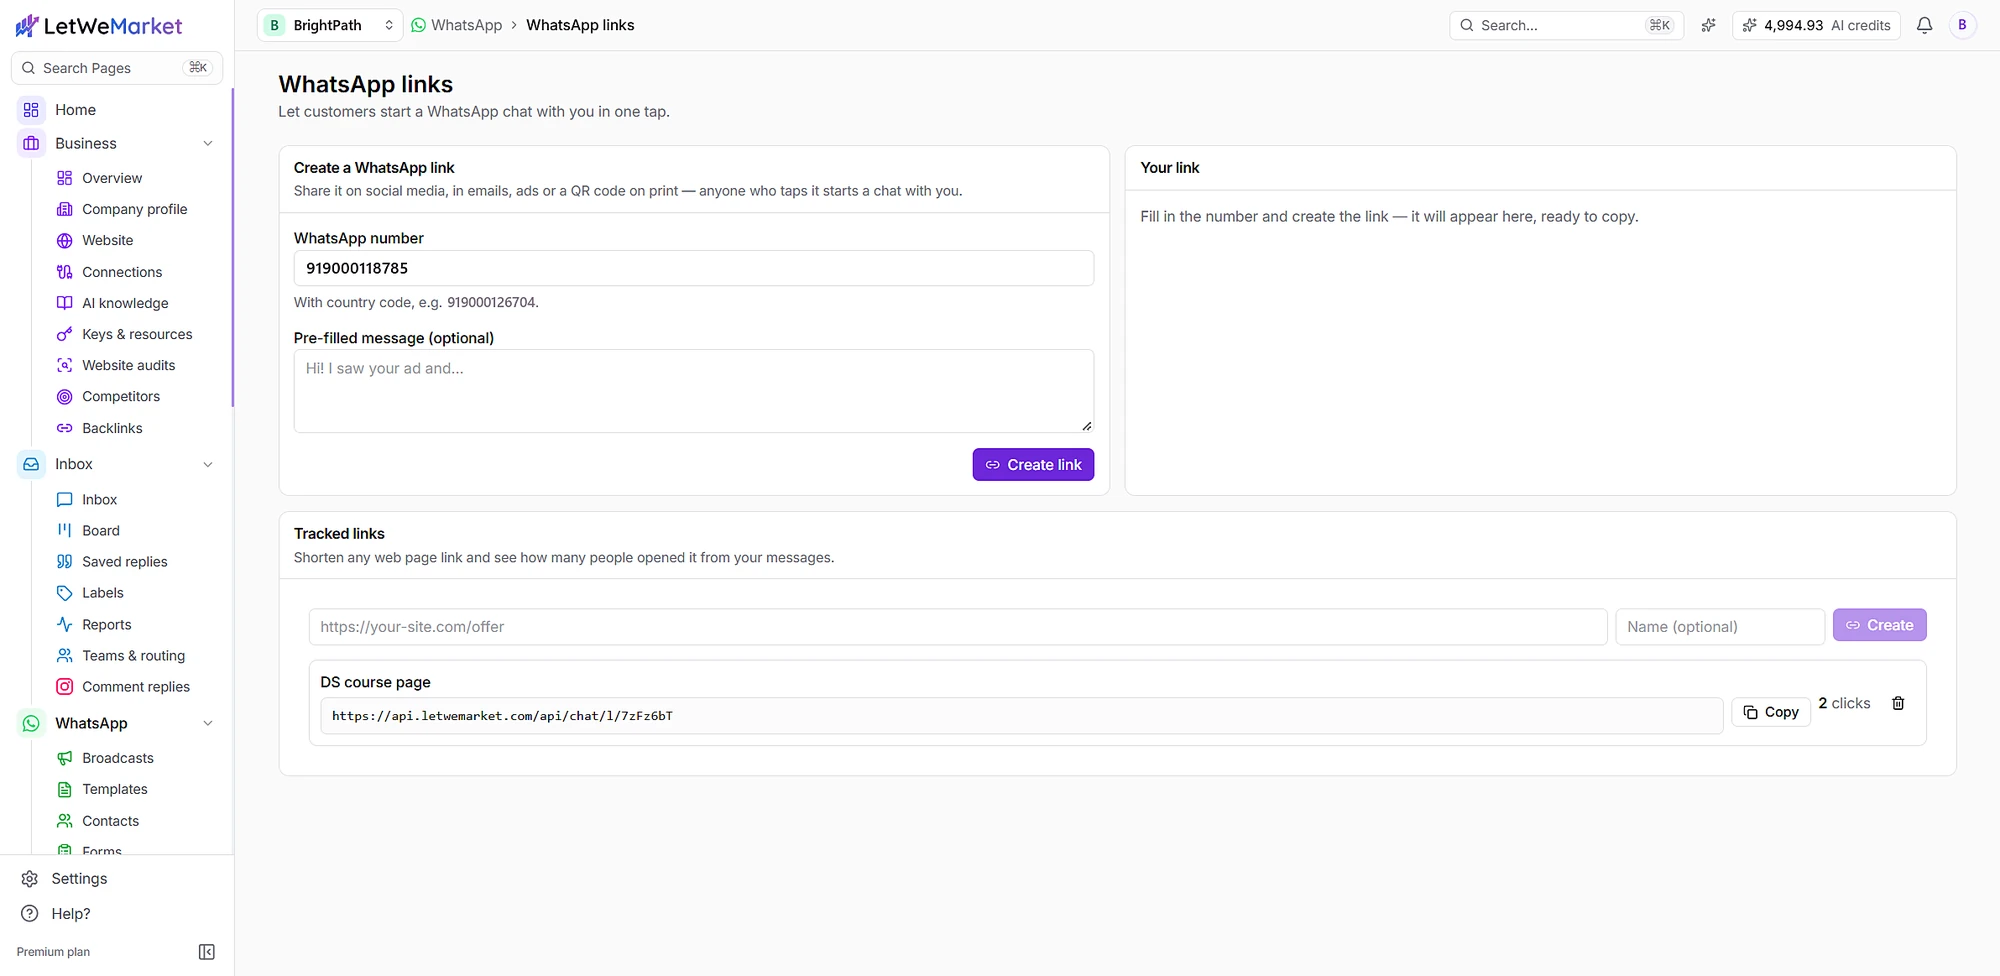Screen dimensions: 2000x976
Task: Open the Board view
Action: click(x=101, y=531)
